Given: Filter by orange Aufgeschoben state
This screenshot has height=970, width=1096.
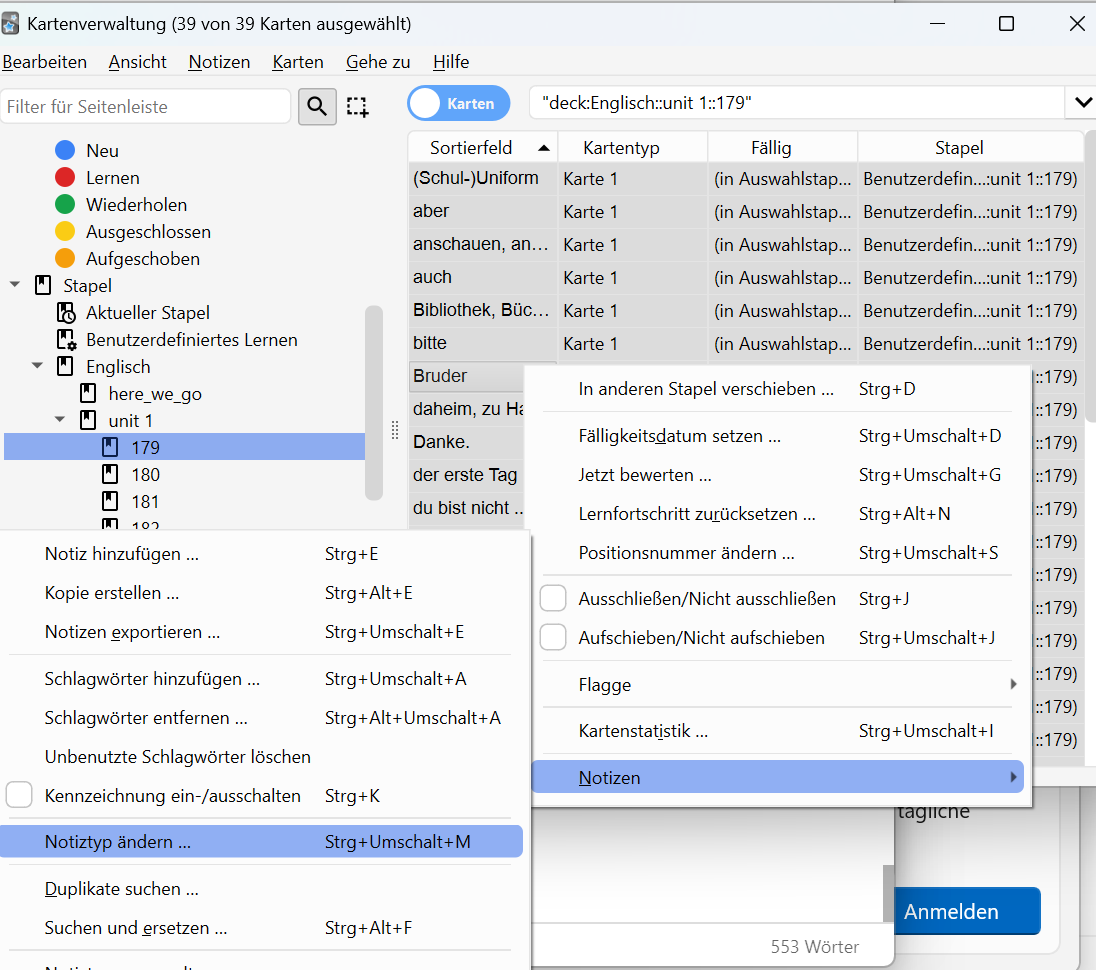Looking at the screenshot, I should (x=65, y=259).
